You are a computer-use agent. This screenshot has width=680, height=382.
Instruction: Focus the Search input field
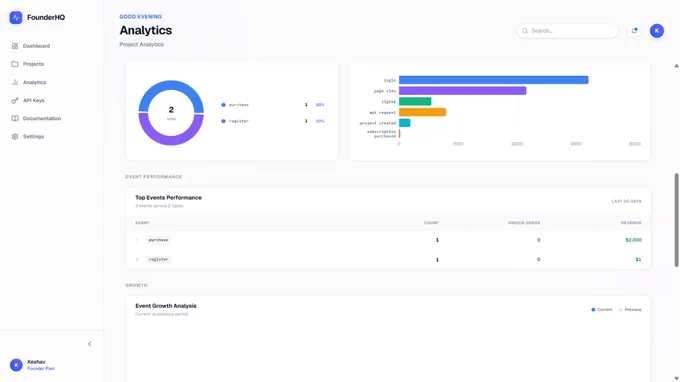567,31
